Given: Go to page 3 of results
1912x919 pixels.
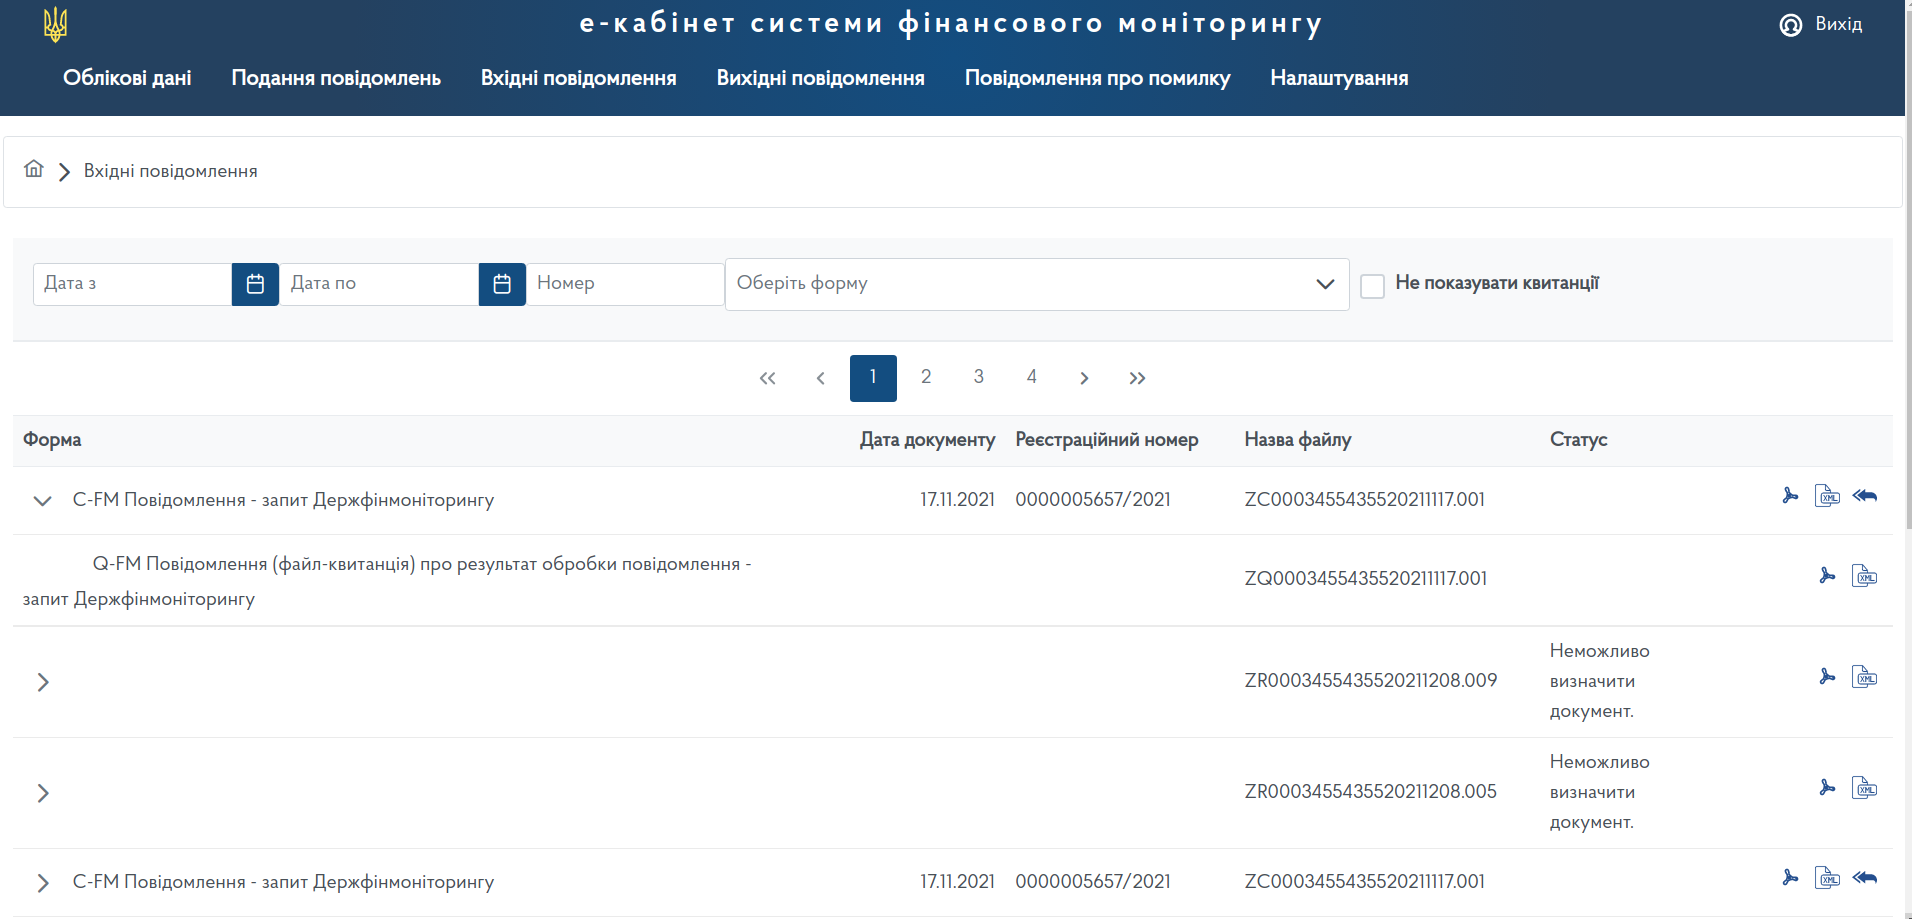Looking at the screenshot, I should click(x=978, y=377).
